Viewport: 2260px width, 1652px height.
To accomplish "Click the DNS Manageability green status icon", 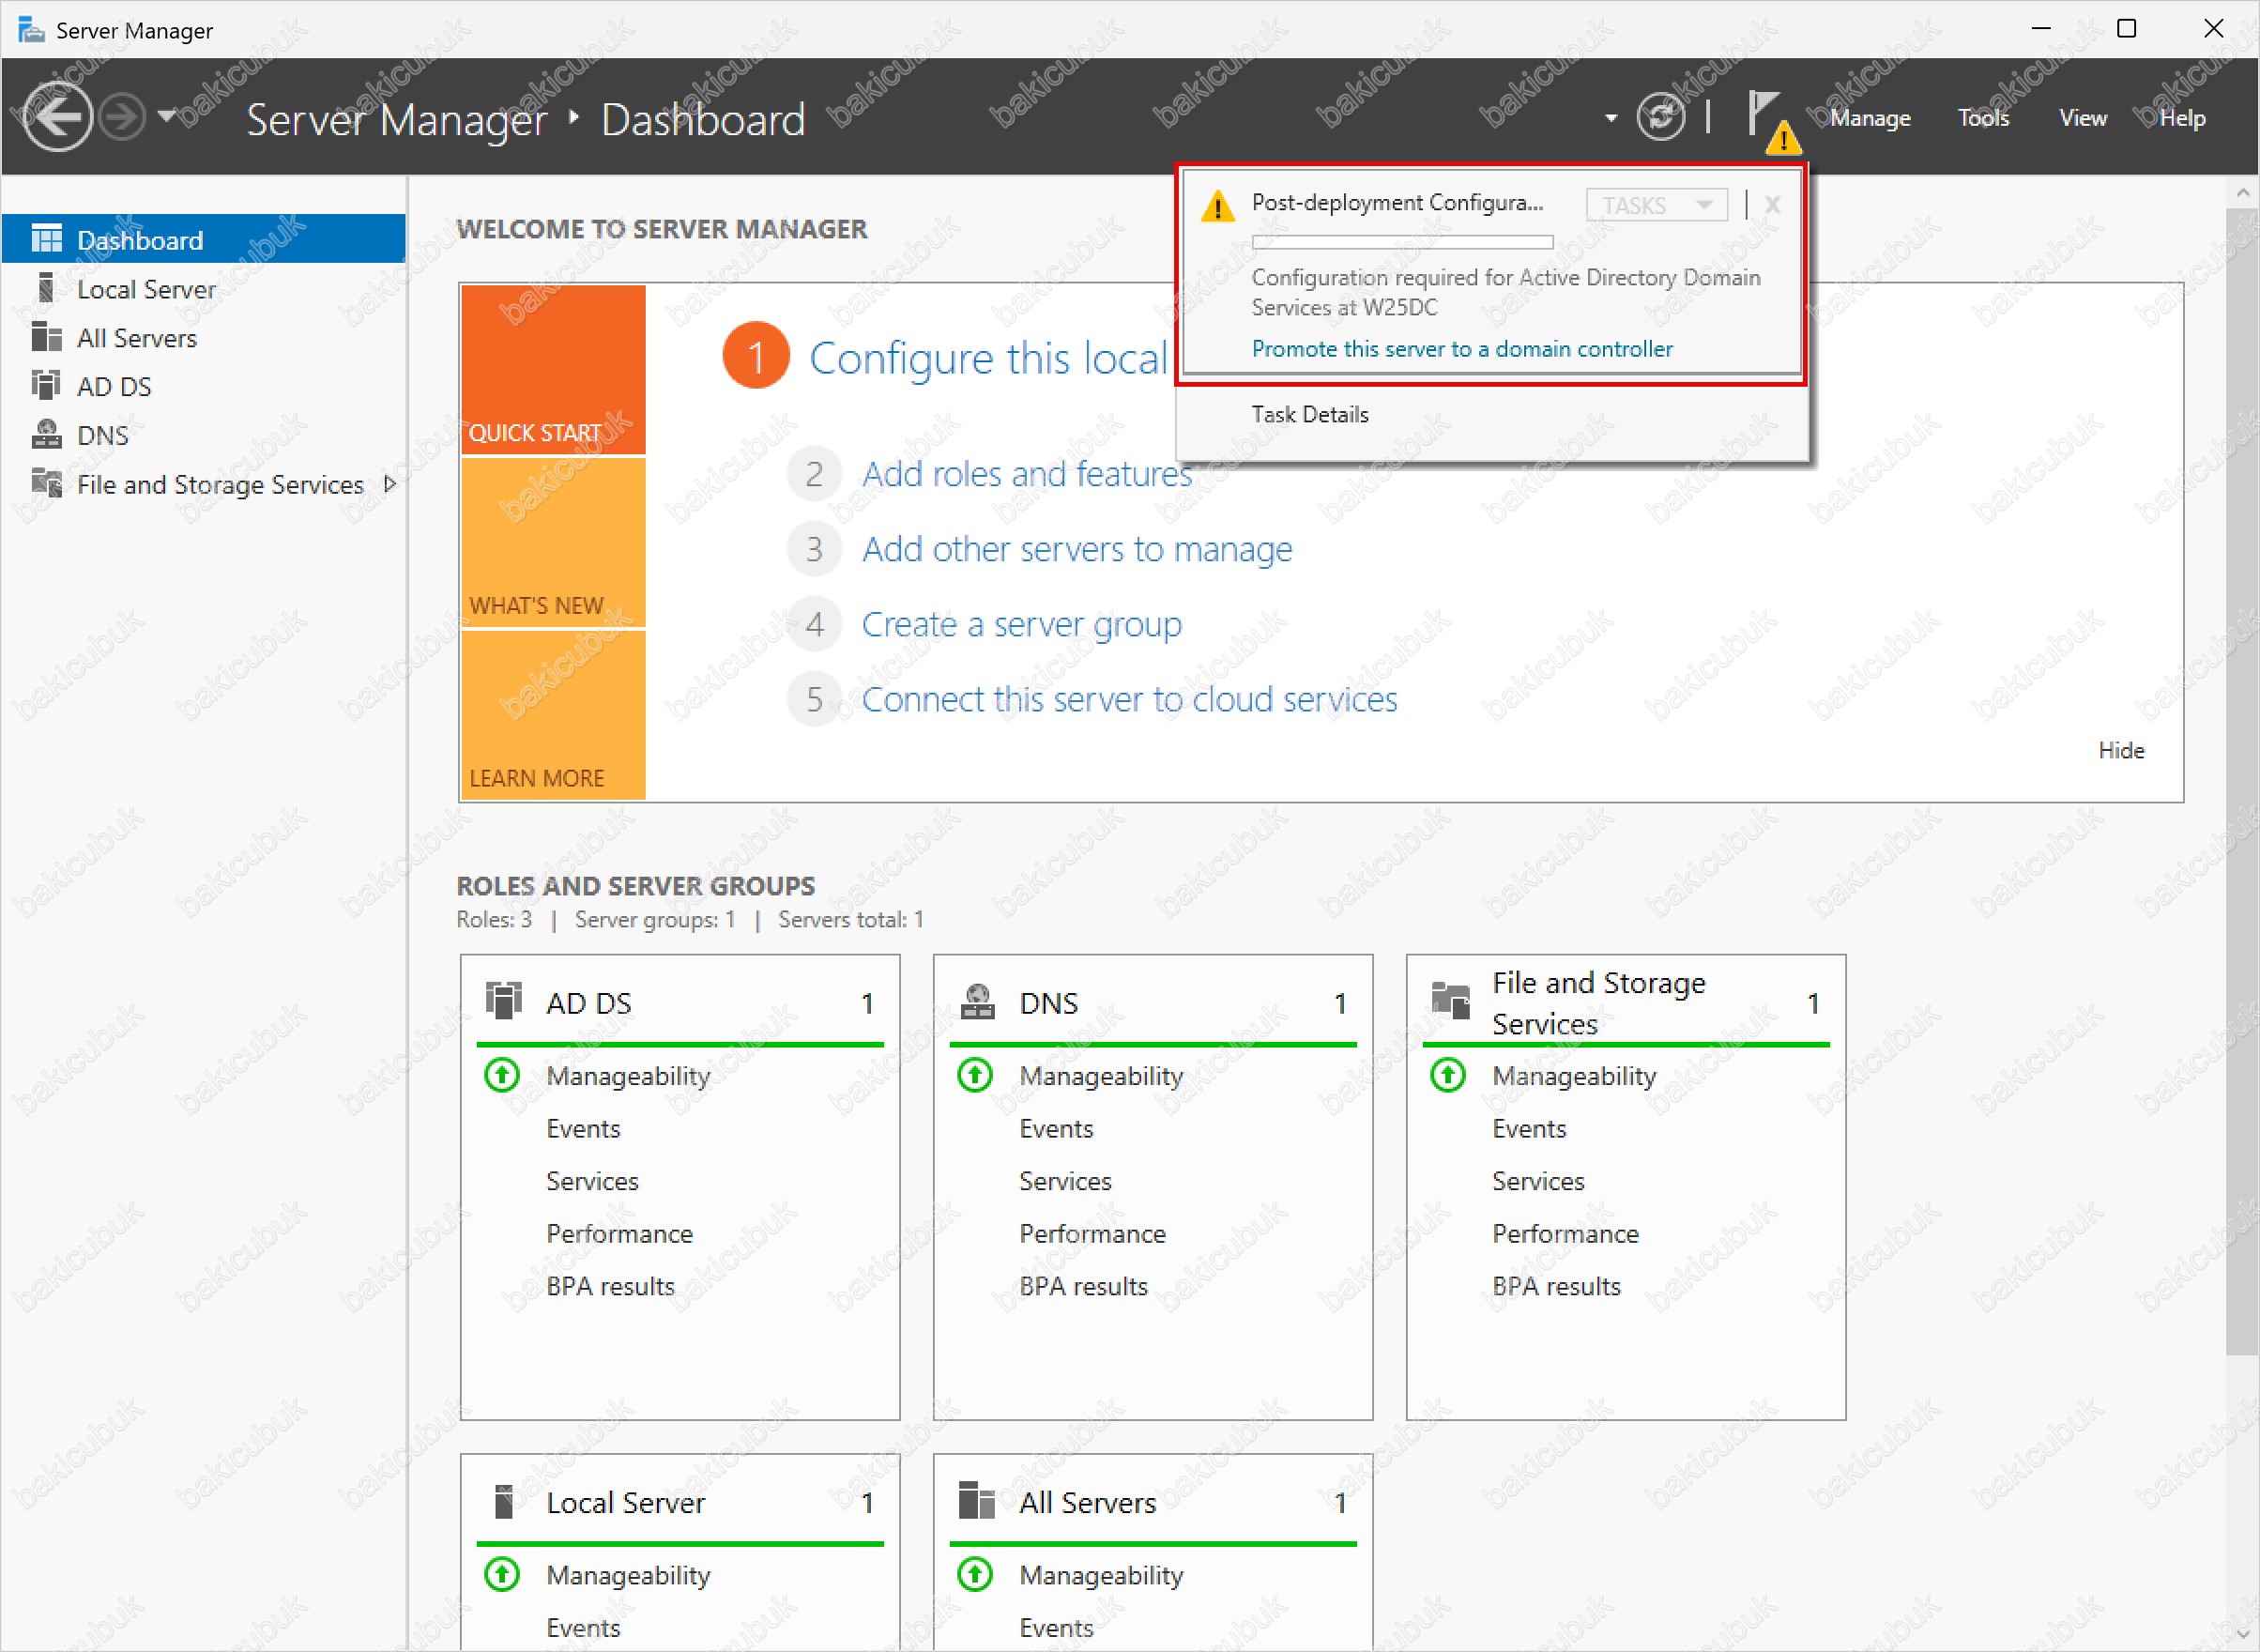I will click(x=975, y=1075).
